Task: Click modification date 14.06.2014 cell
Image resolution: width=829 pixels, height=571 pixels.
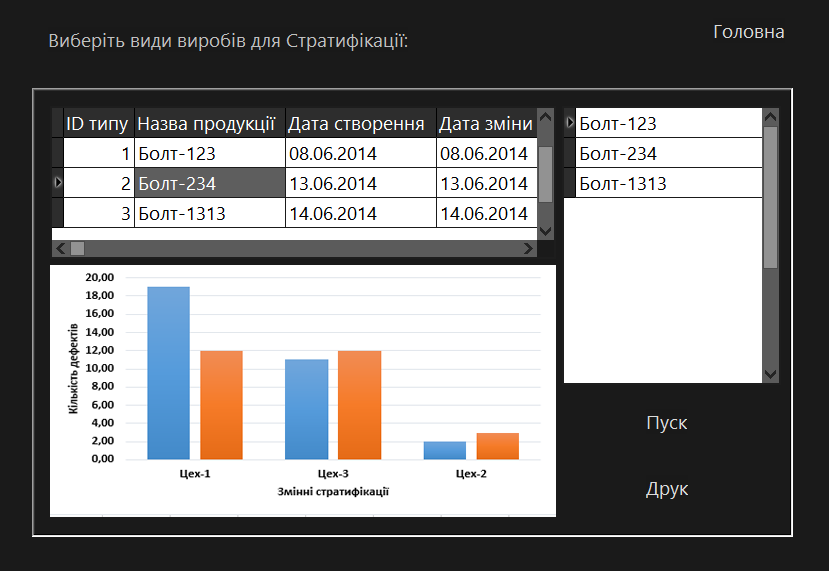Action: [487, 213]
